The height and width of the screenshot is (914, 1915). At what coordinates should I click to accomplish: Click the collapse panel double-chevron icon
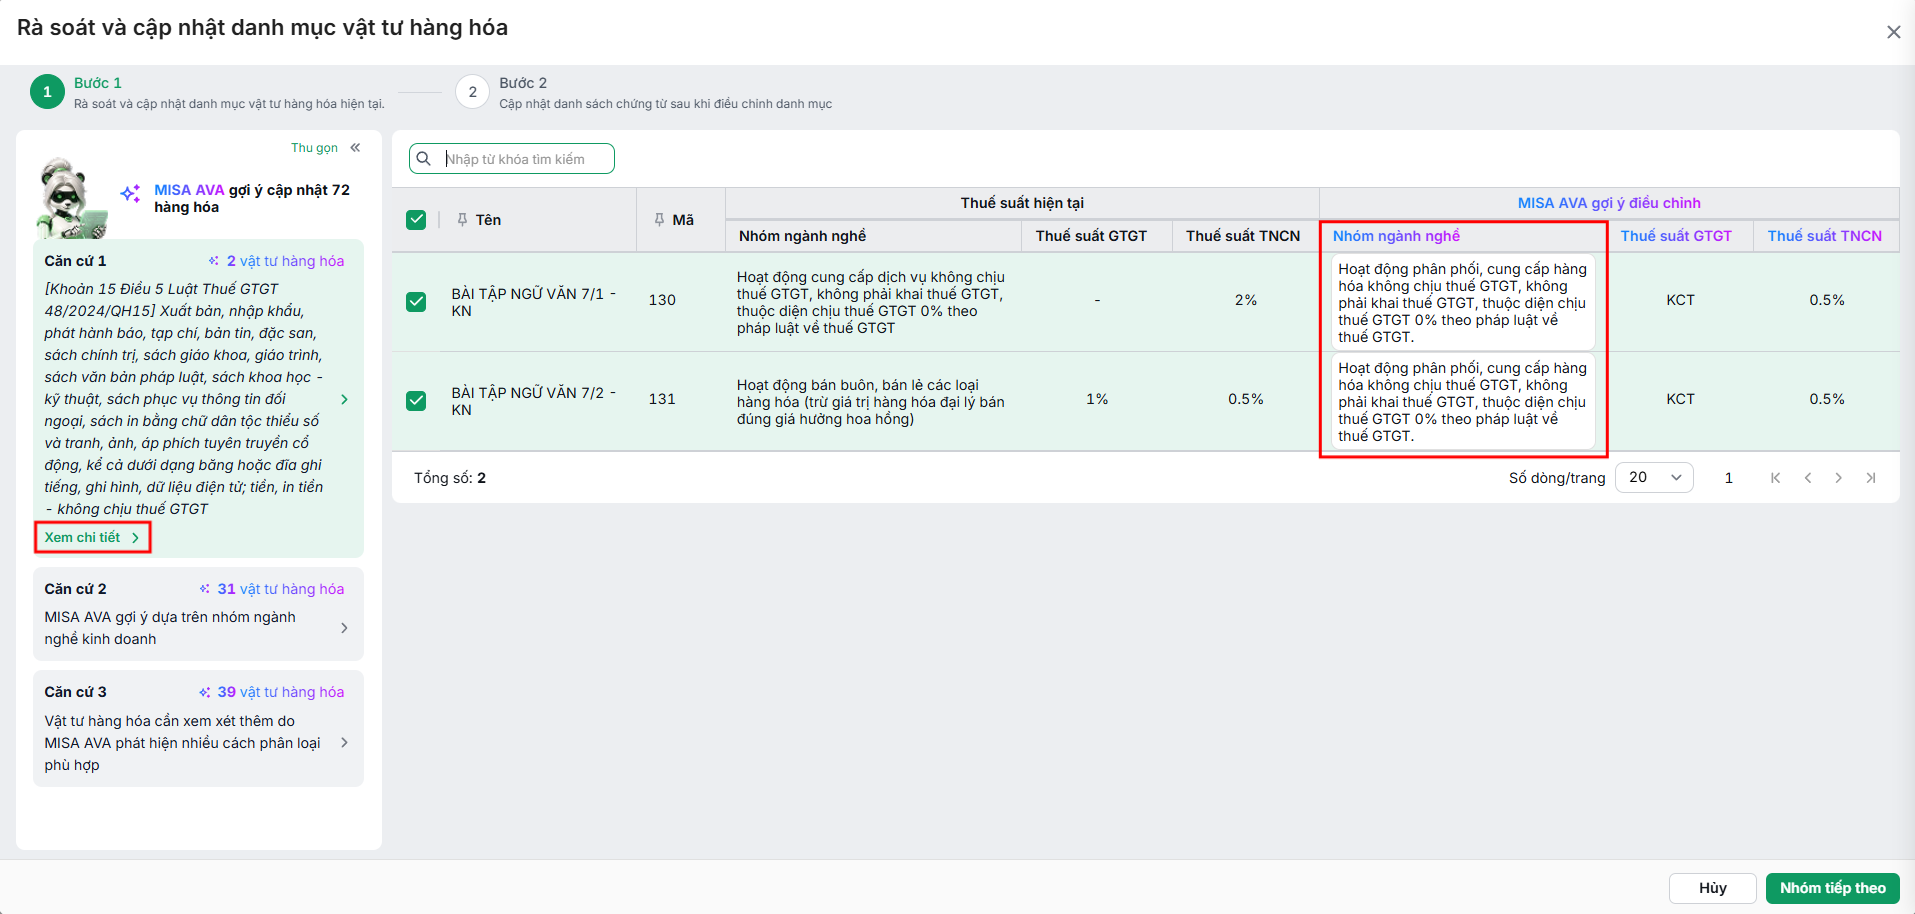(x=355, y=148)
